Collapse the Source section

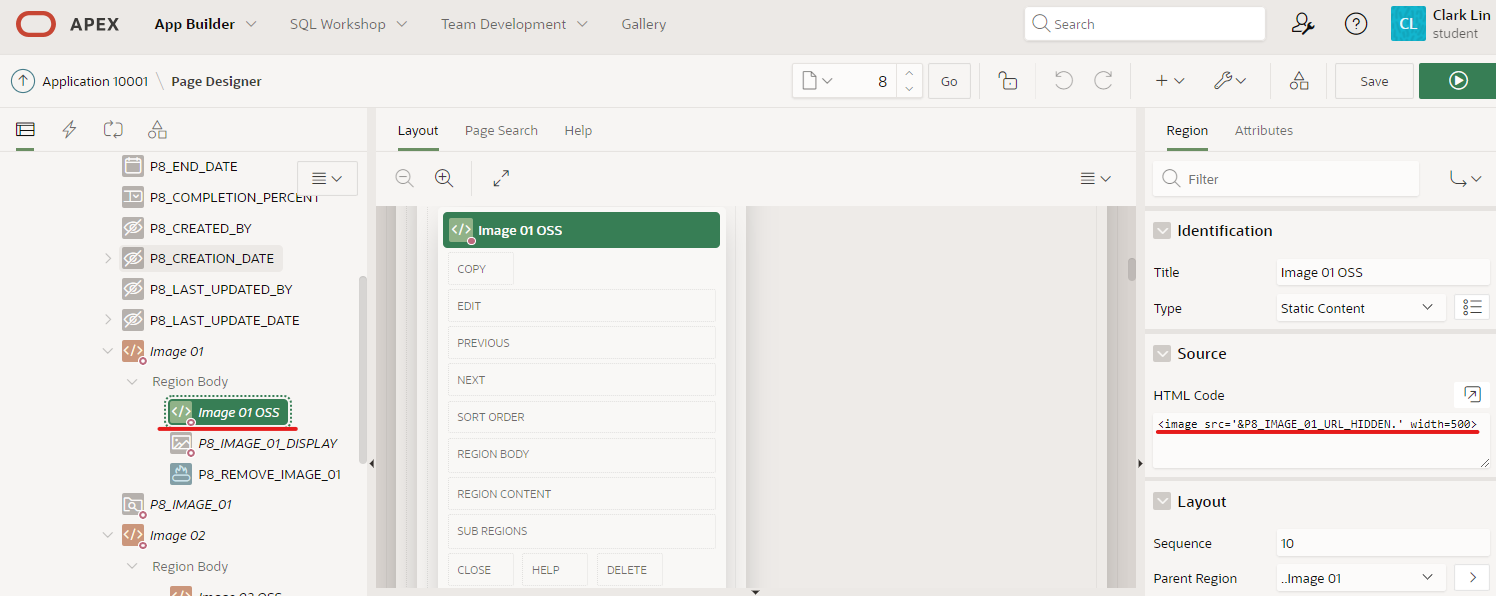click(1161, 354)
